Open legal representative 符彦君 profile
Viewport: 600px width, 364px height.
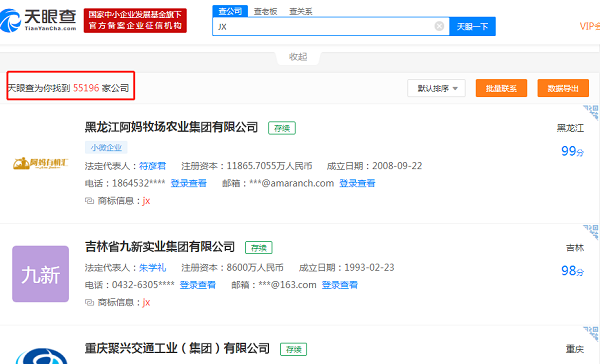pyautogui.click(x=152, y=166)
